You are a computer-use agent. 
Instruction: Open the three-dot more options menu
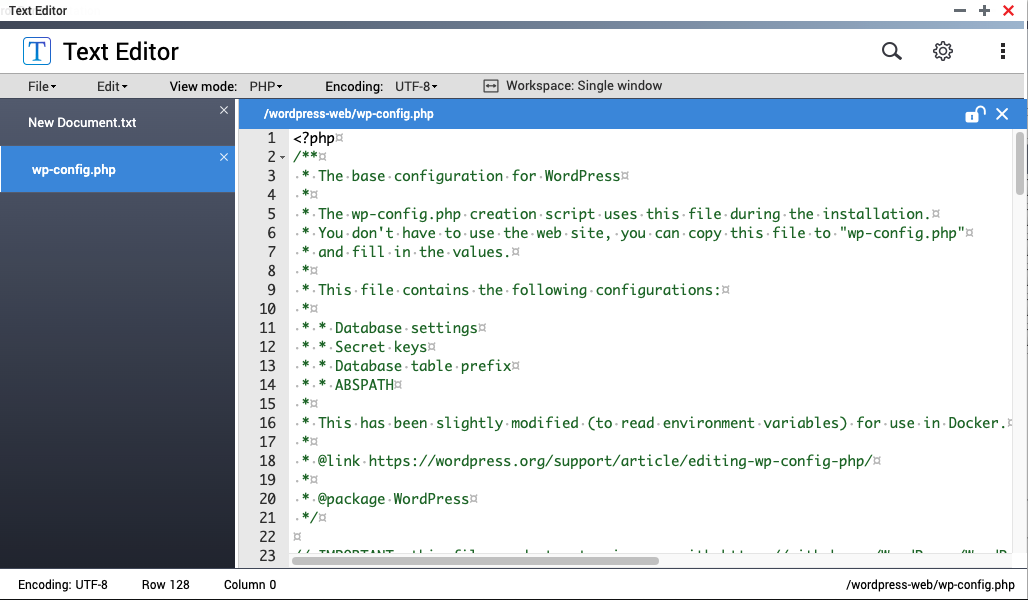(x=1002, y=51)
